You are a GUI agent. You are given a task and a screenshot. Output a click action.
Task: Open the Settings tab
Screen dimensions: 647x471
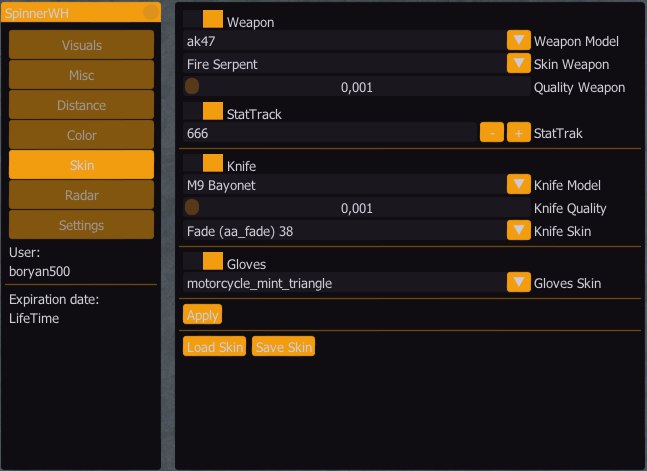tap(81, 225)
